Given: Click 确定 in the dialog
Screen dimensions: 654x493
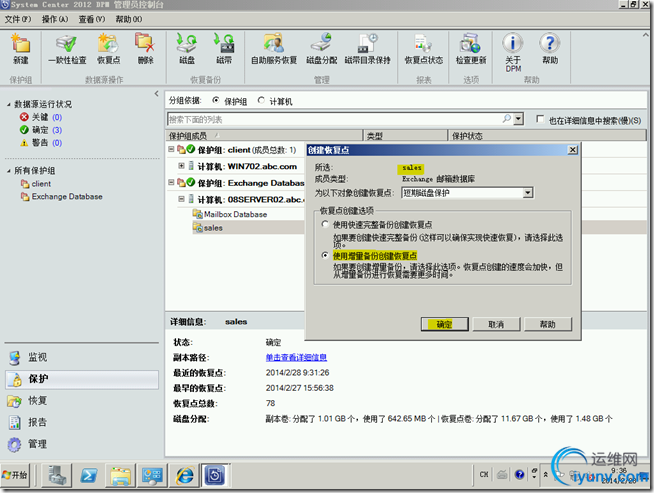Looking at the screenshot, I should tap(445, 324).
